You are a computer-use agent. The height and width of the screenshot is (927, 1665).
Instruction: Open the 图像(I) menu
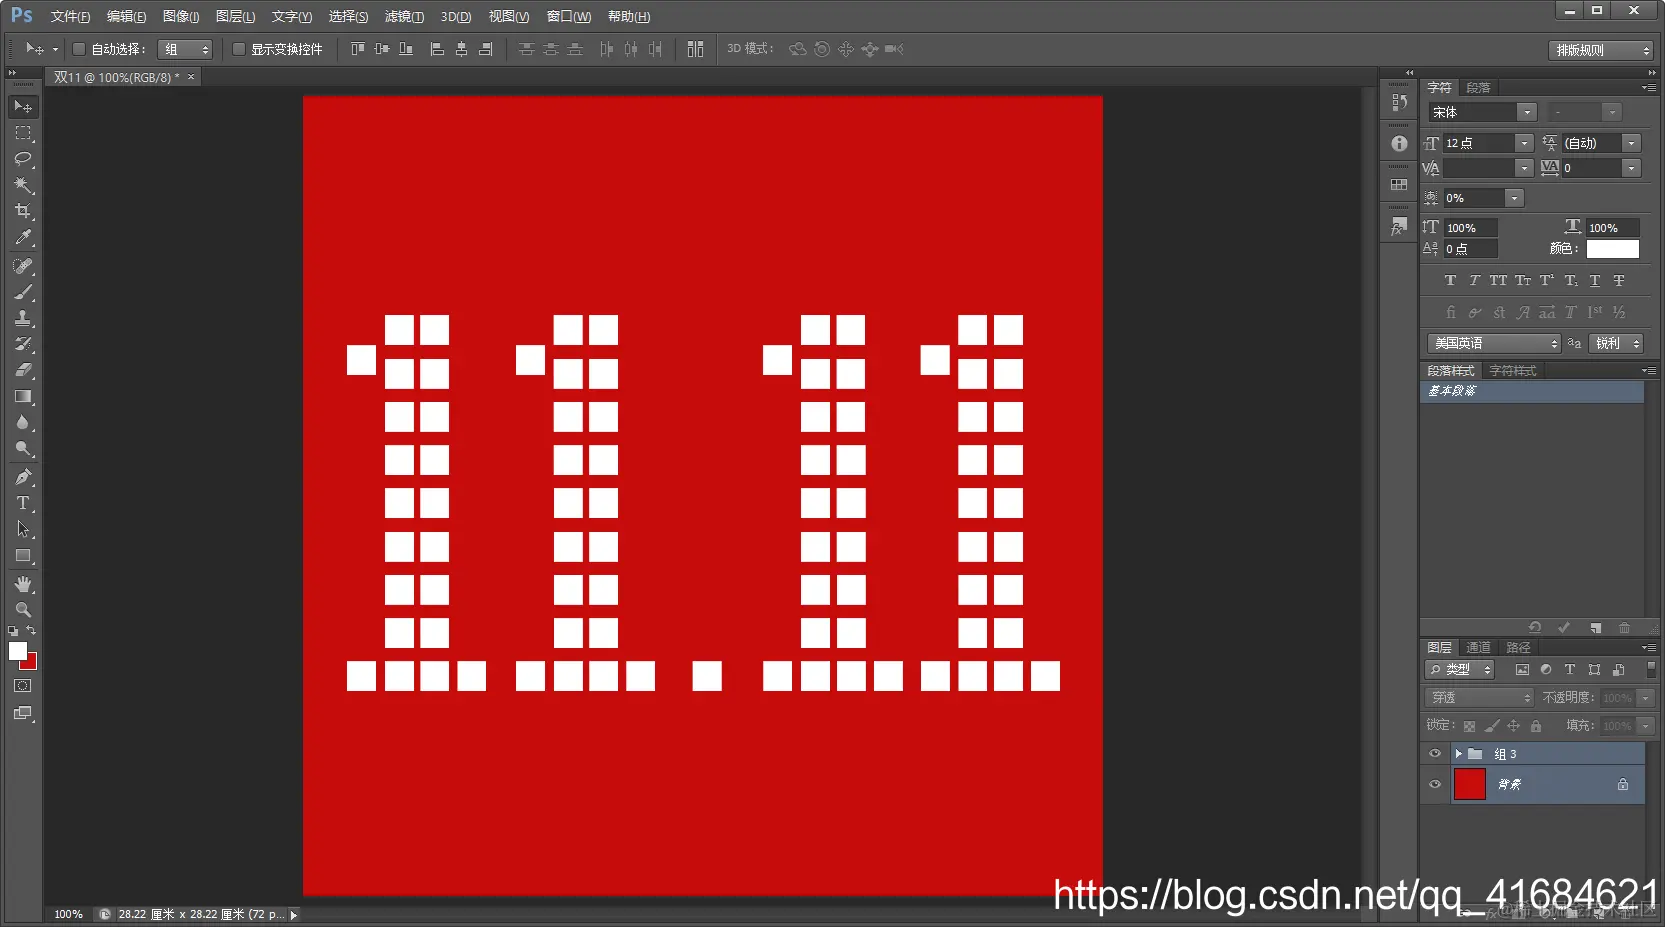point(181,17)
